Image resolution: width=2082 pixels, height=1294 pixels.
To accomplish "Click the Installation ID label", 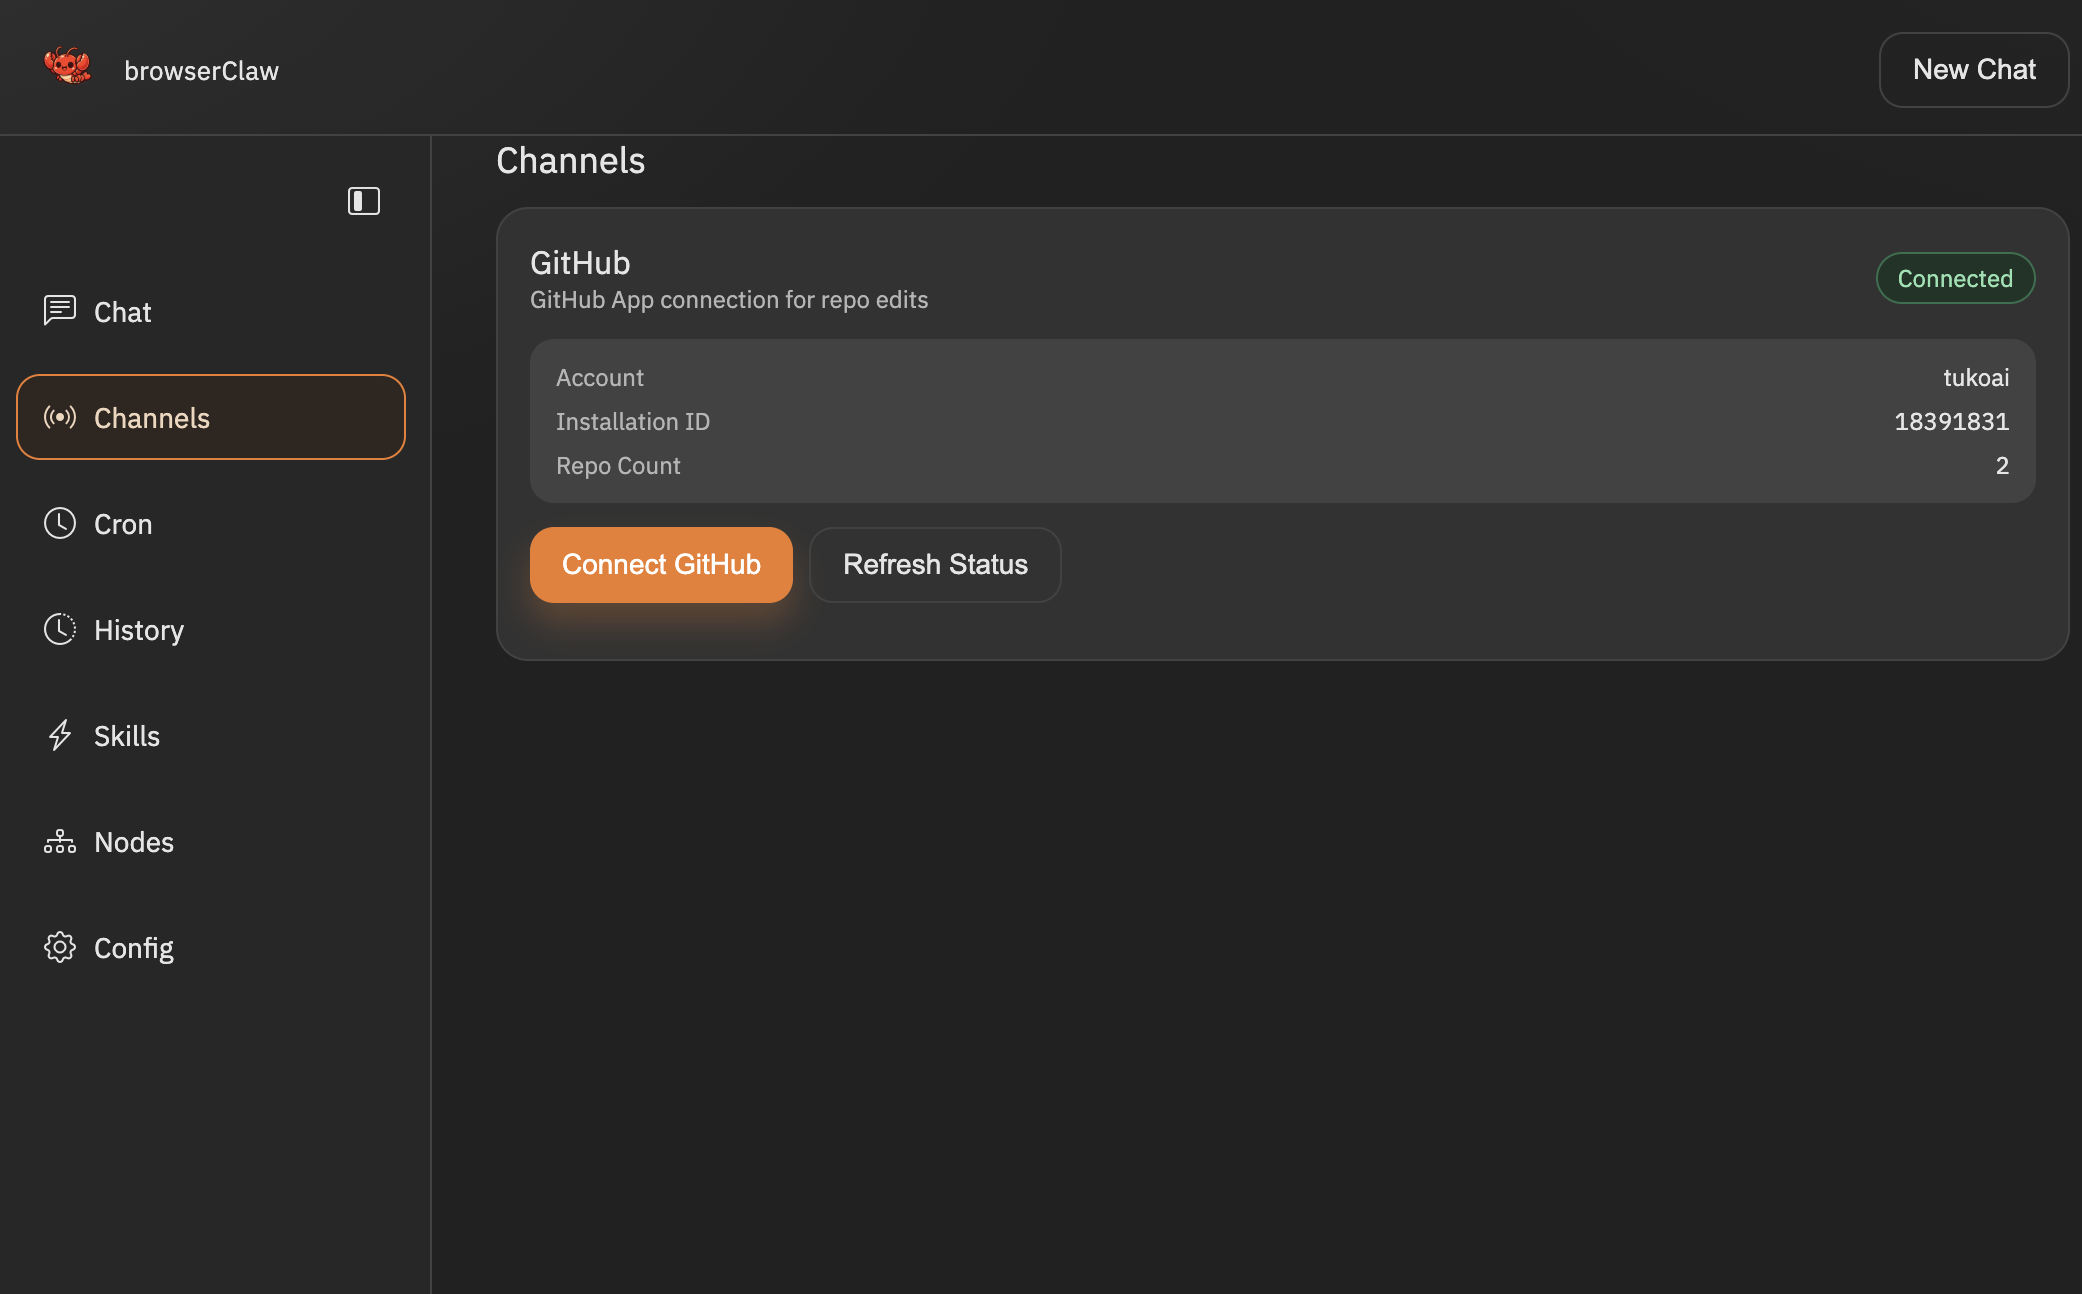I will click(x=633, y=421).
